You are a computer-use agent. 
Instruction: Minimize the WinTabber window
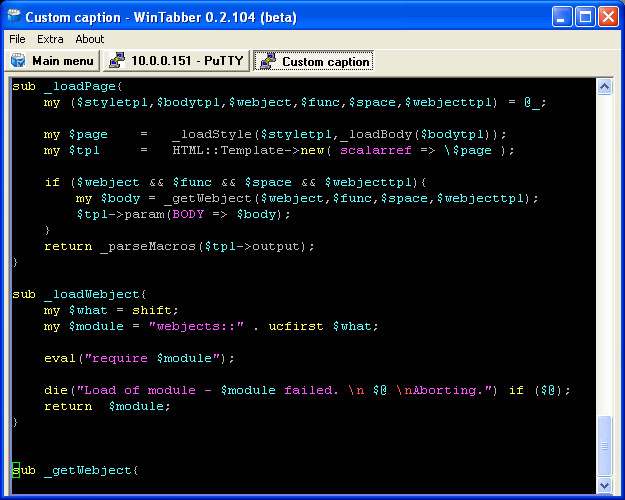click(x=563, y=17)
